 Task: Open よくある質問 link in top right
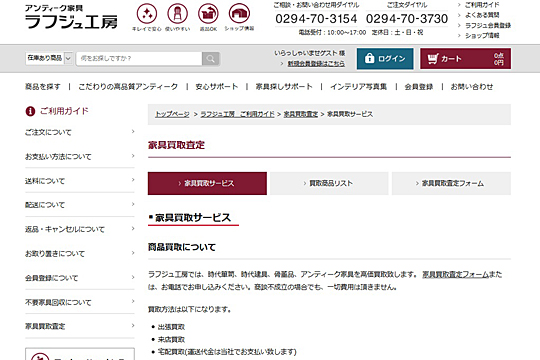(x=482, y=15)
